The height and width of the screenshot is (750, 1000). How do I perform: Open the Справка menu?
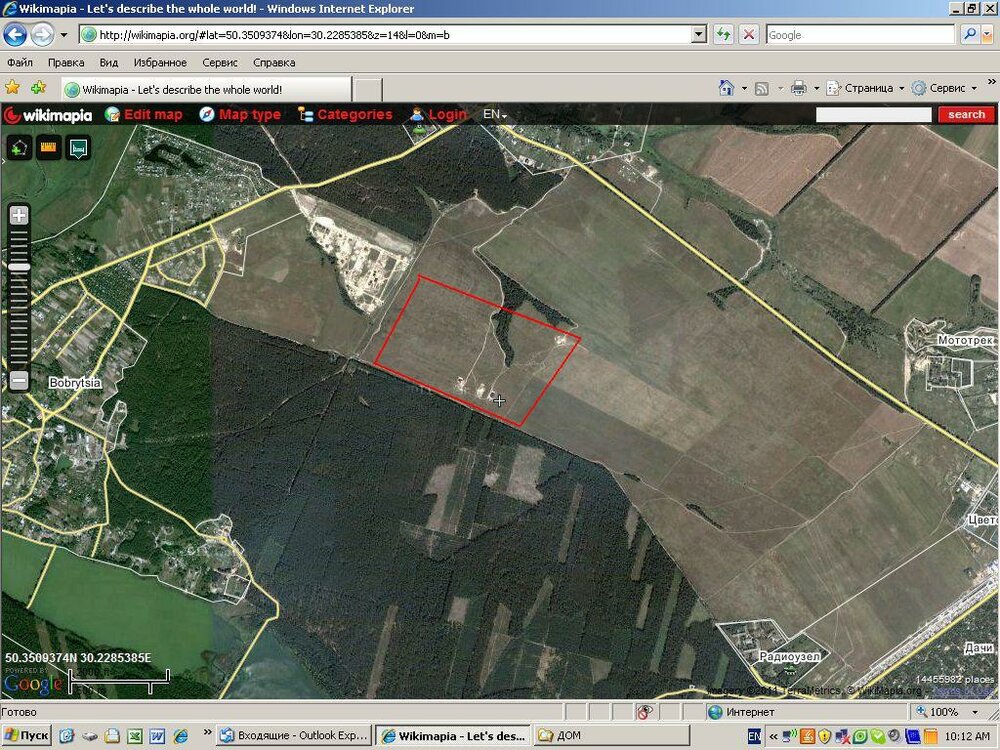point(274,62)
